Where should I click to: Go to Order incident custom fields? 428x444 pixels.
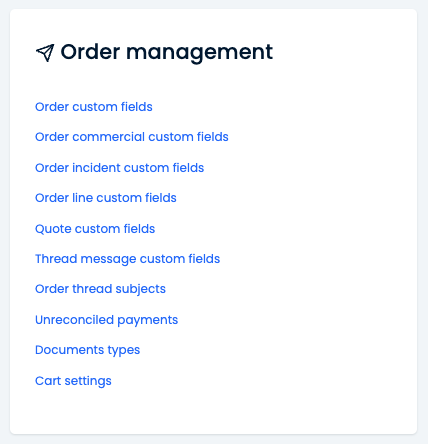click(x=119, y=168)
